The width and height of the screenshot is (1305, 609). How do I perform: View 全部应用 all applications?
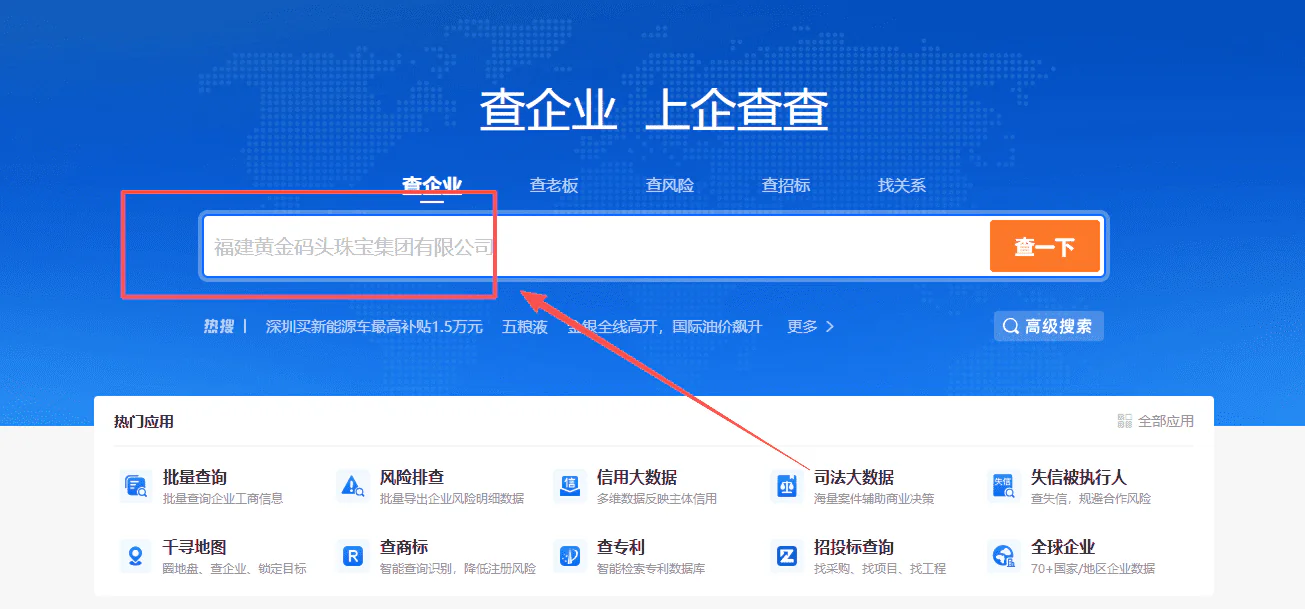point(1156,421)
